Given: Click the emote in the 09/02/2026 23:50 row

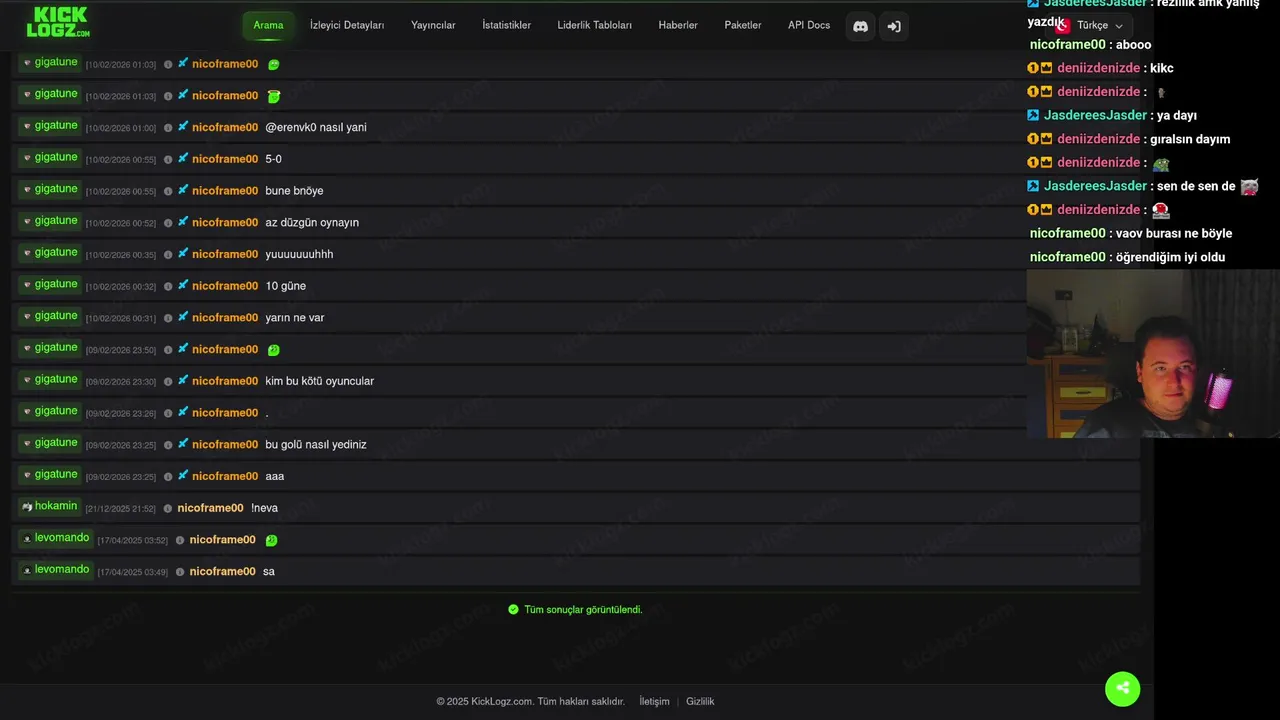Looking at the screenshot, I should click(x=274, y=350).
